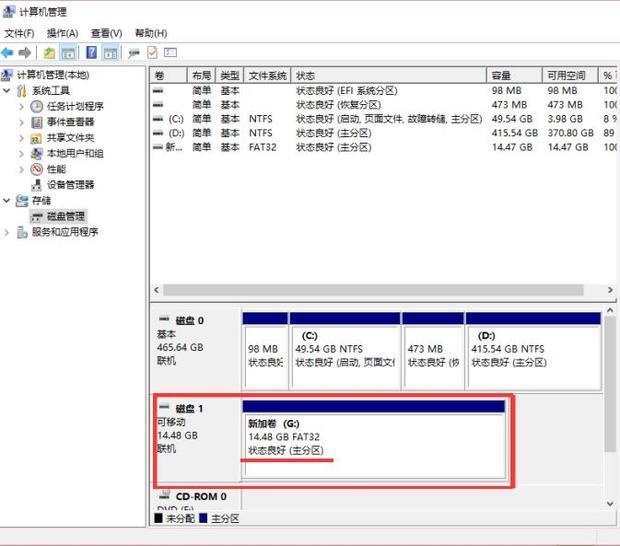Collapse the 存储 (Storage) tree node
This screenshot has height=546, width=620.
pyautogui.click(x=8, y=200)
